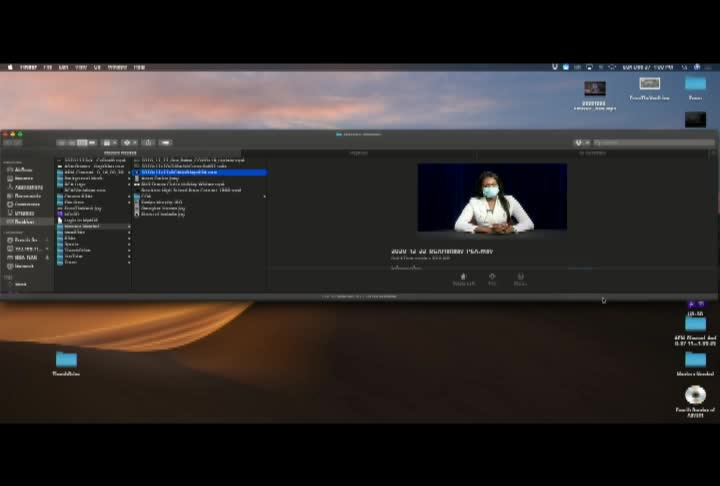Open the Finder menu in menu bar
Image resolution: width=720 pixels, height=486 pixels.
[28, 67]
